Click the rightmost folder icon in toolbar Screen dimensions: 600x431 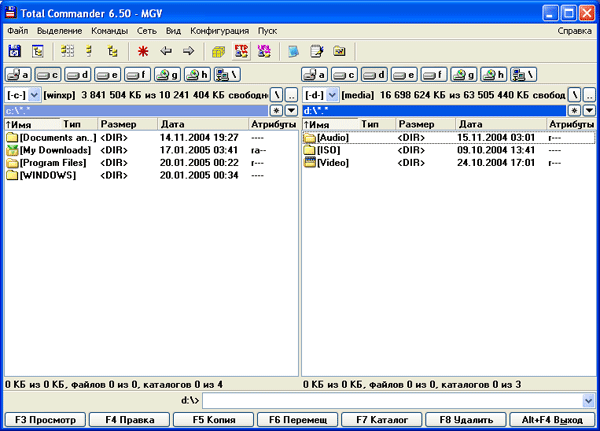tap(339, 51)
